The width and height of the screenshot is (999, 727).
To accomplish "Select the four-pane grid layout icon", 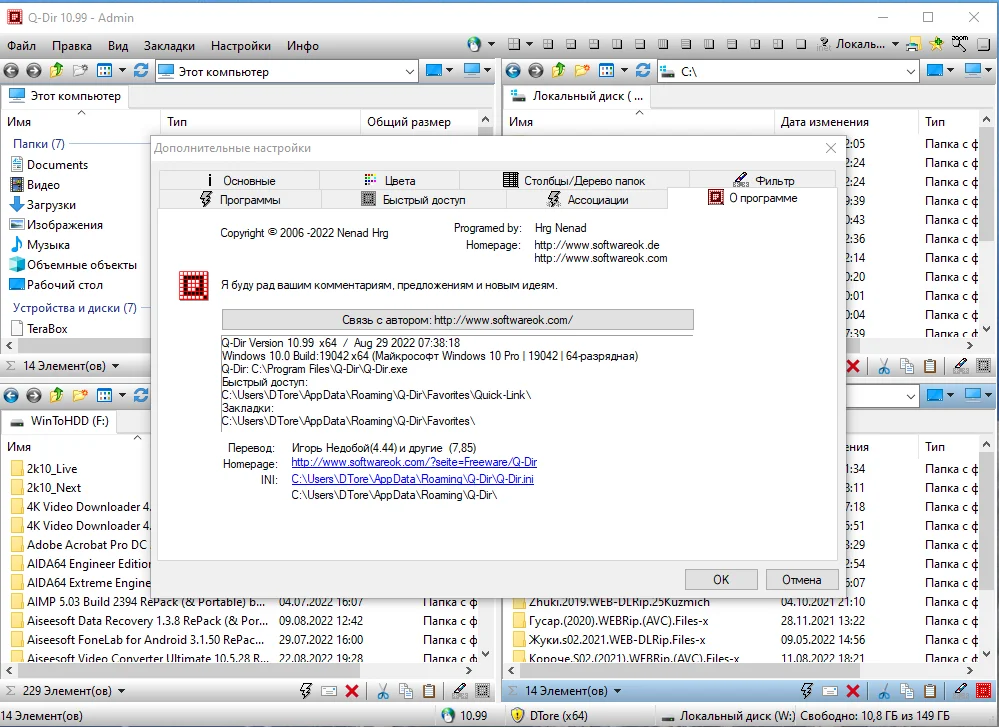I will pos(514,44).
